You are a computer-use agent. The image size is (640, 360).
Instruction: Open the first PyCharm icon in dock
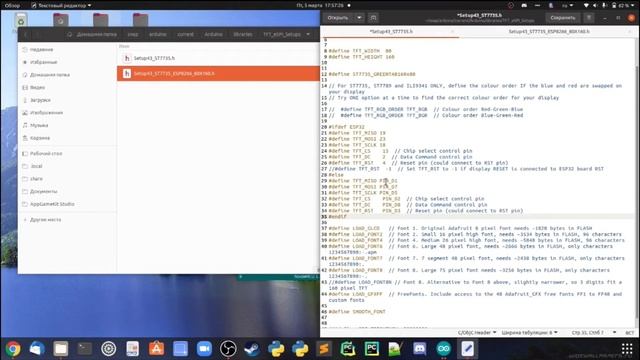(x=348, y=349)
